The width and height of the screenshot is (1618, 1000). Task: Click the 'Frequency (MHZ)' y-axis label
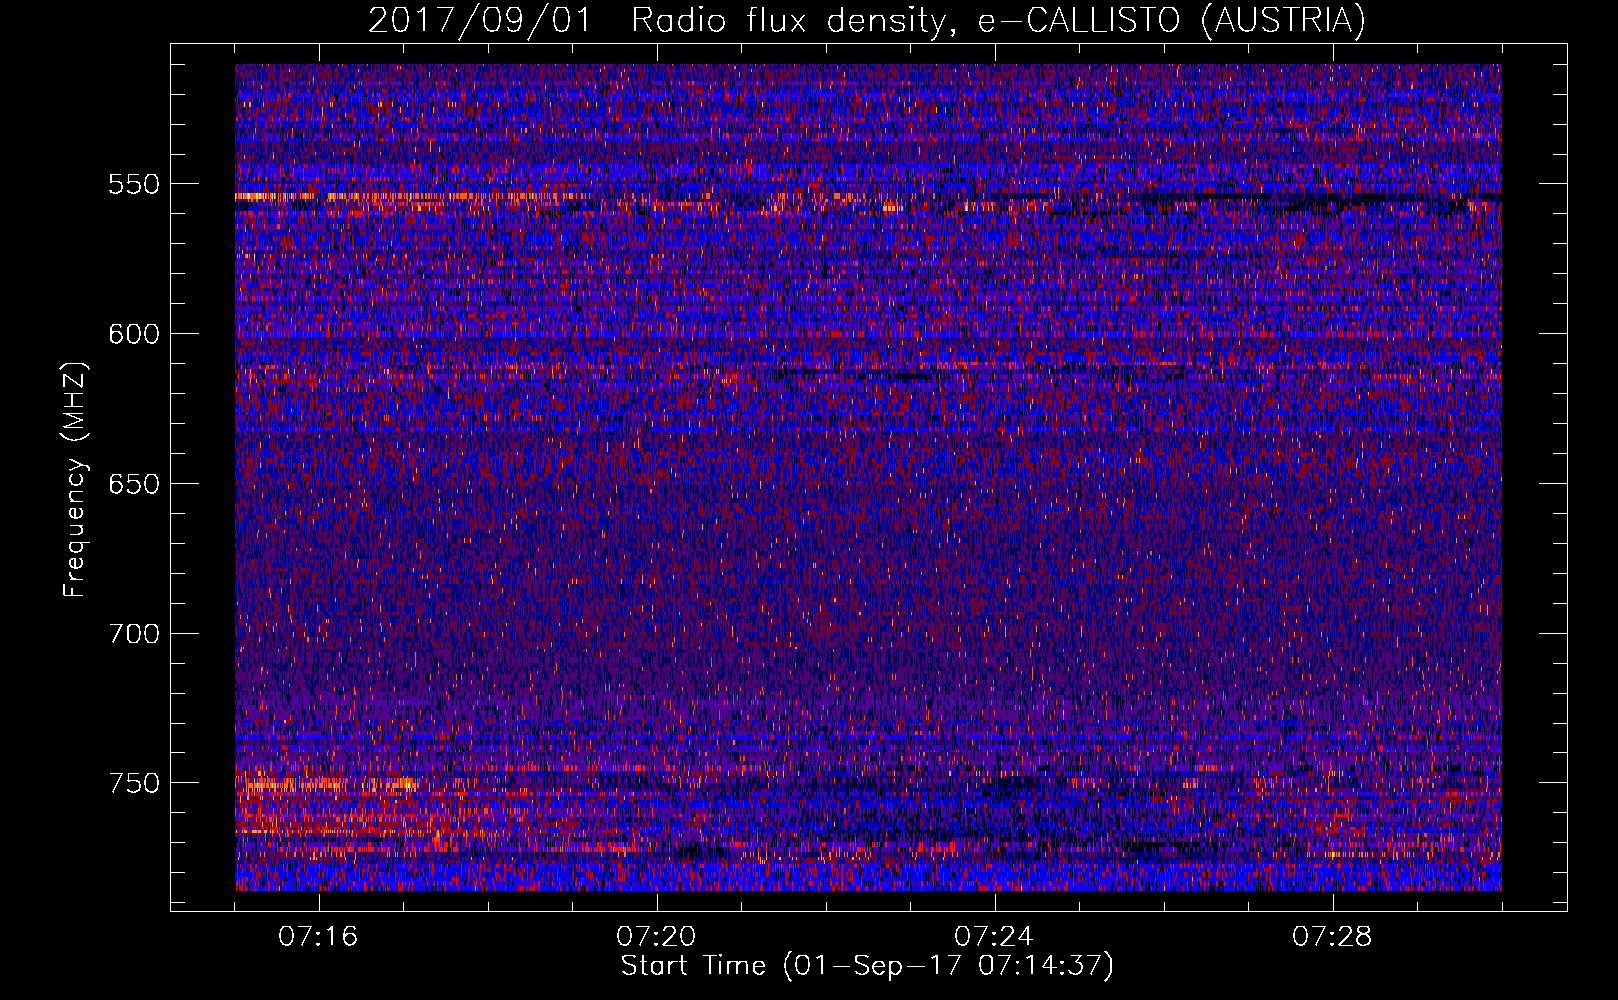pyautogui.click(x=75, y=479)
